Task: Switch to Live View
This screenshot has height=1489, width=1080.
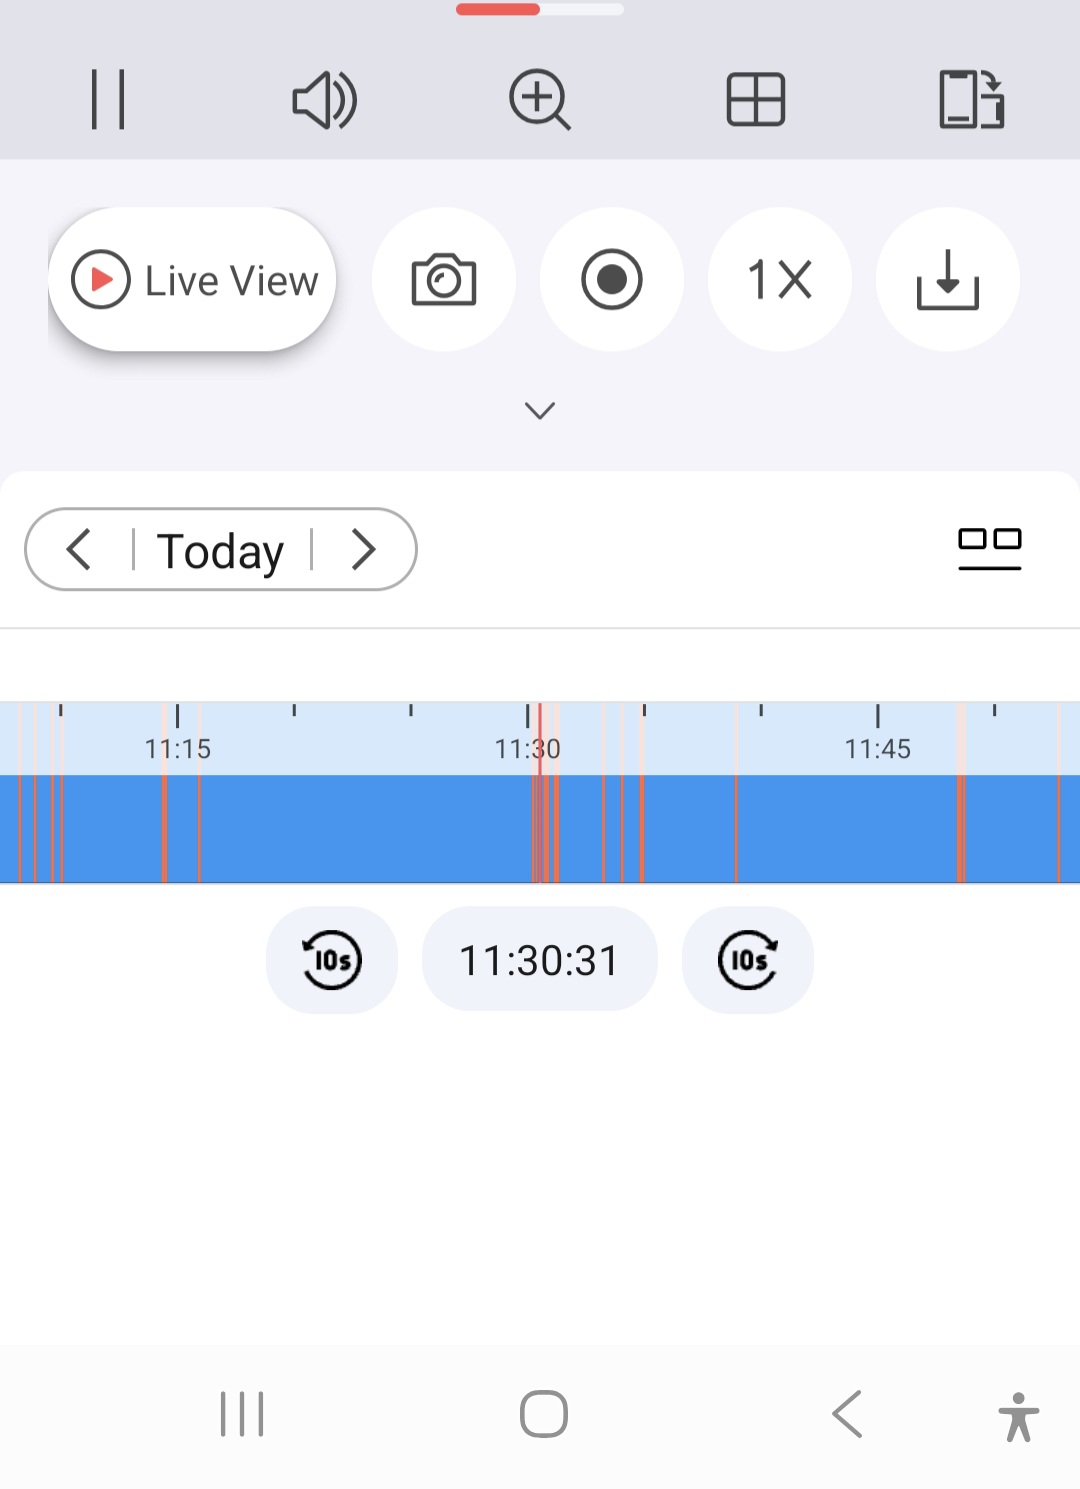Action: click(x=192, y=280)
